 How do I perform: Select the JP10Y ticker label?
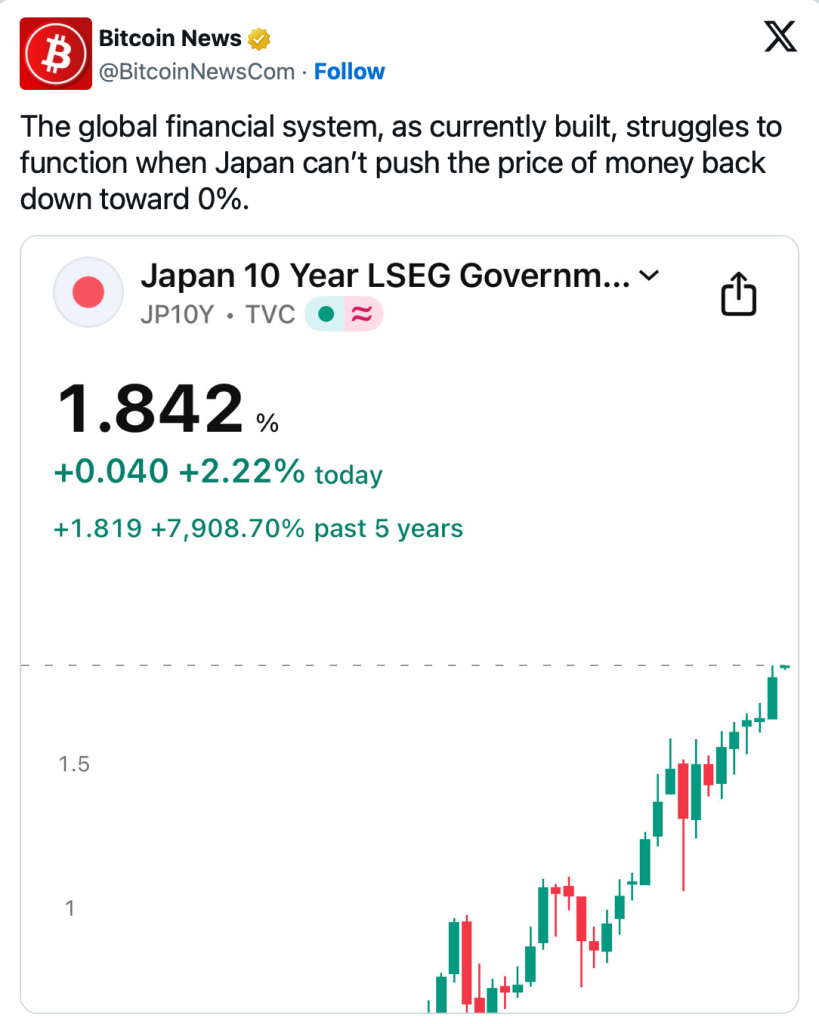point(177,315)
